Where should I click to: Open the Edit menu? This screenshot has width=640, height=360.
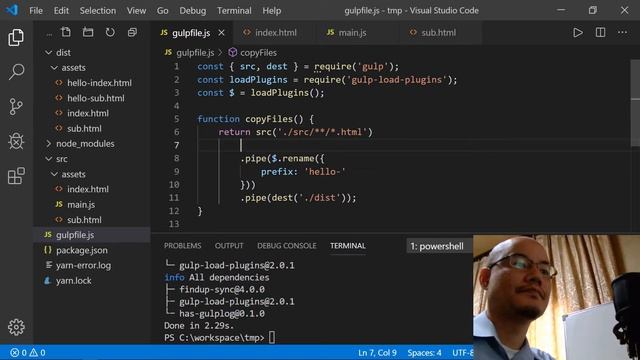click(x=61, y=11)
